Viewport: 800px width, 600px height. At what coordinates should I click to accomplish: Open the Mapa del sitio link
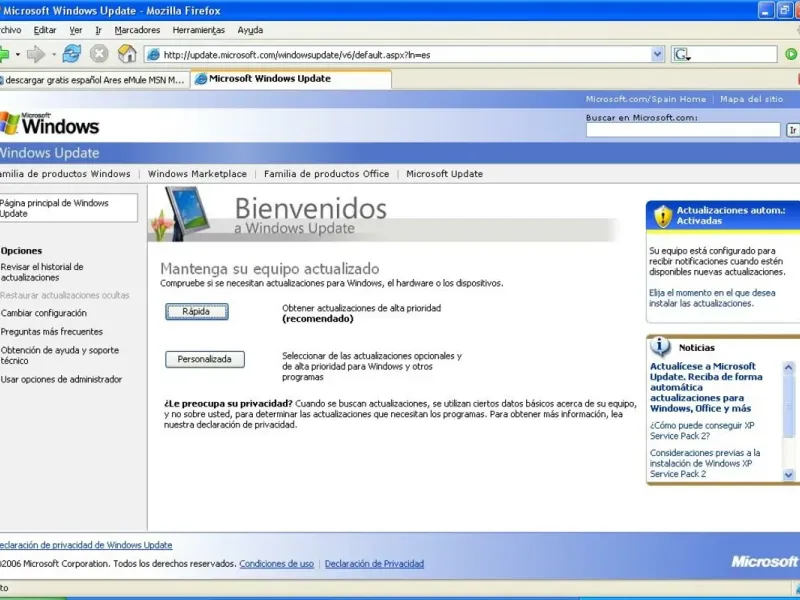[752, 99]
